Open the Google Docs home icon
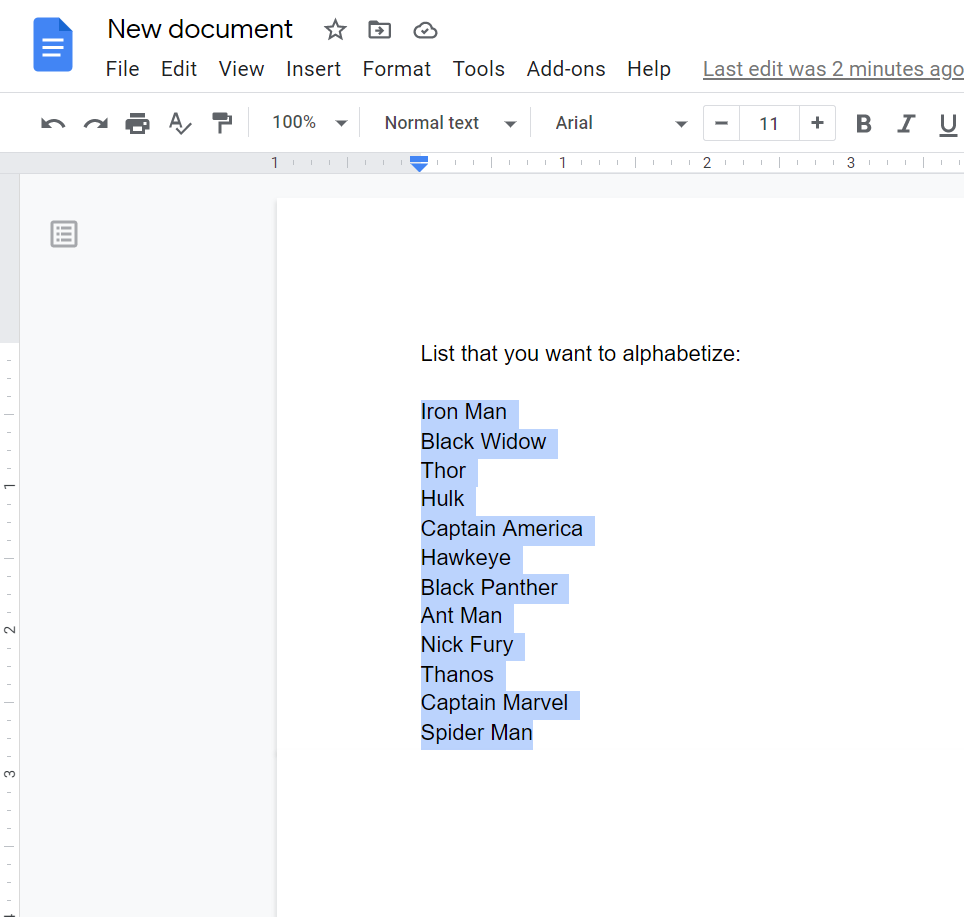Viewport: 964px width, 917px height. [x=53, y=44]
